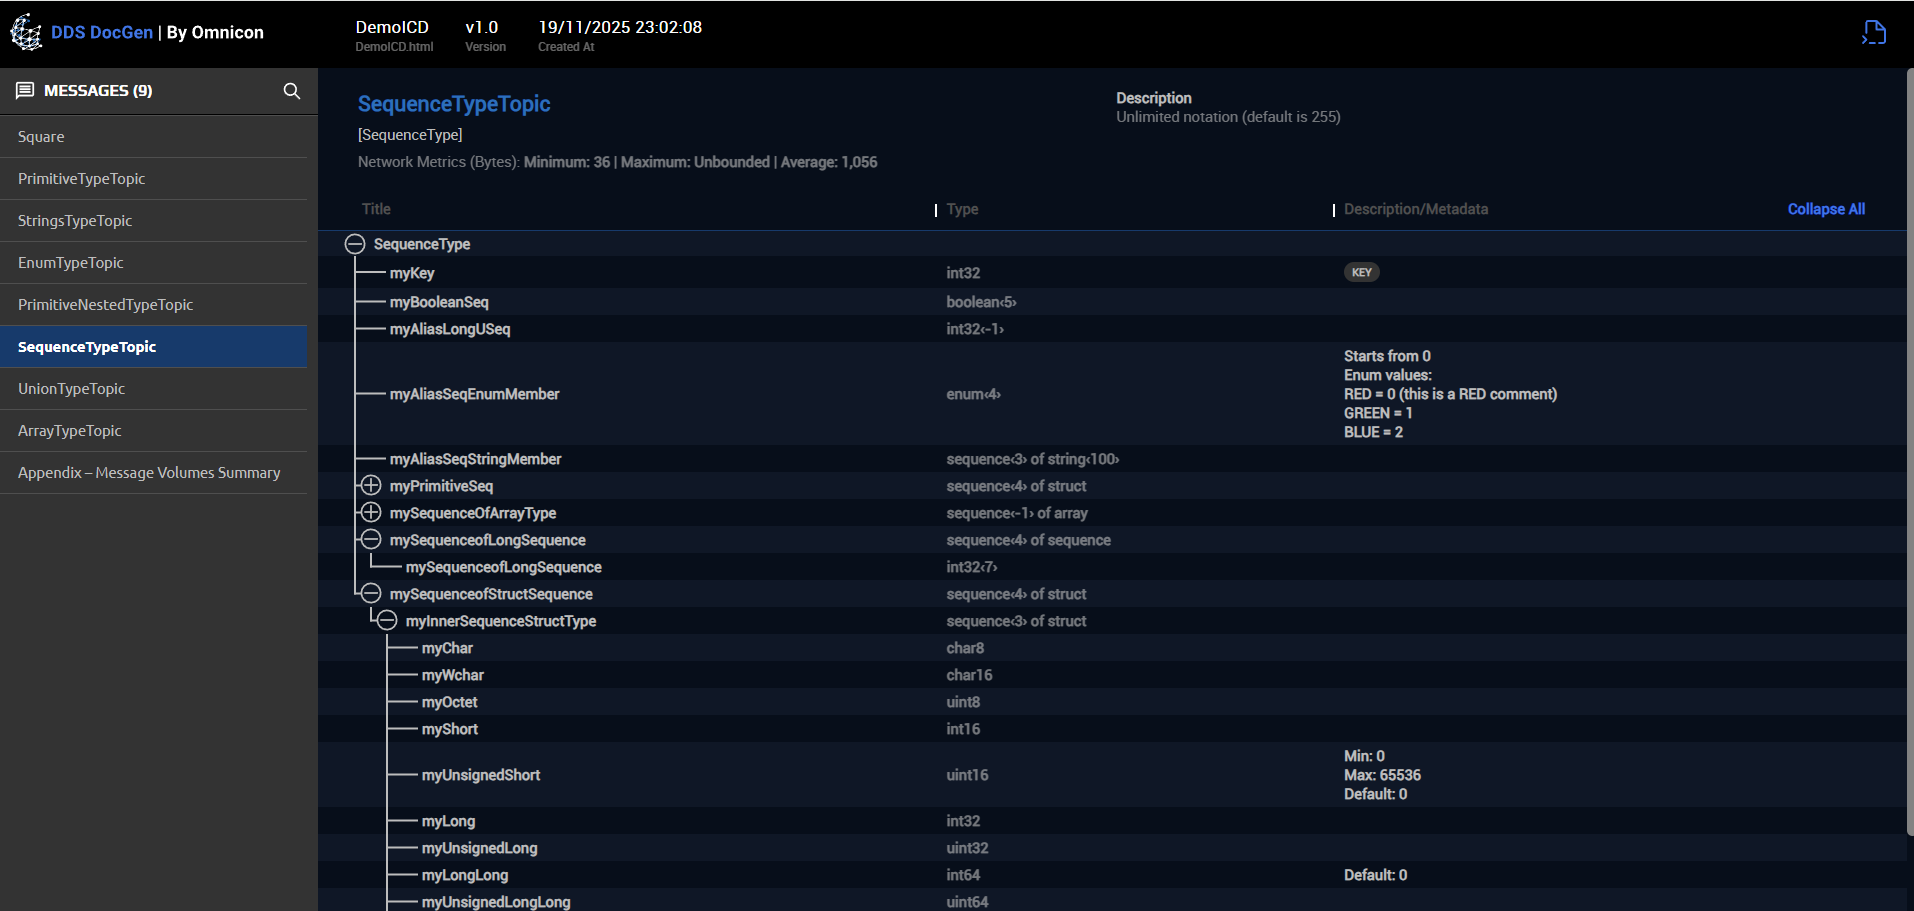Open the messages search magnifier icon
This screenshot has height=911, width=1914.
(291, 91)
